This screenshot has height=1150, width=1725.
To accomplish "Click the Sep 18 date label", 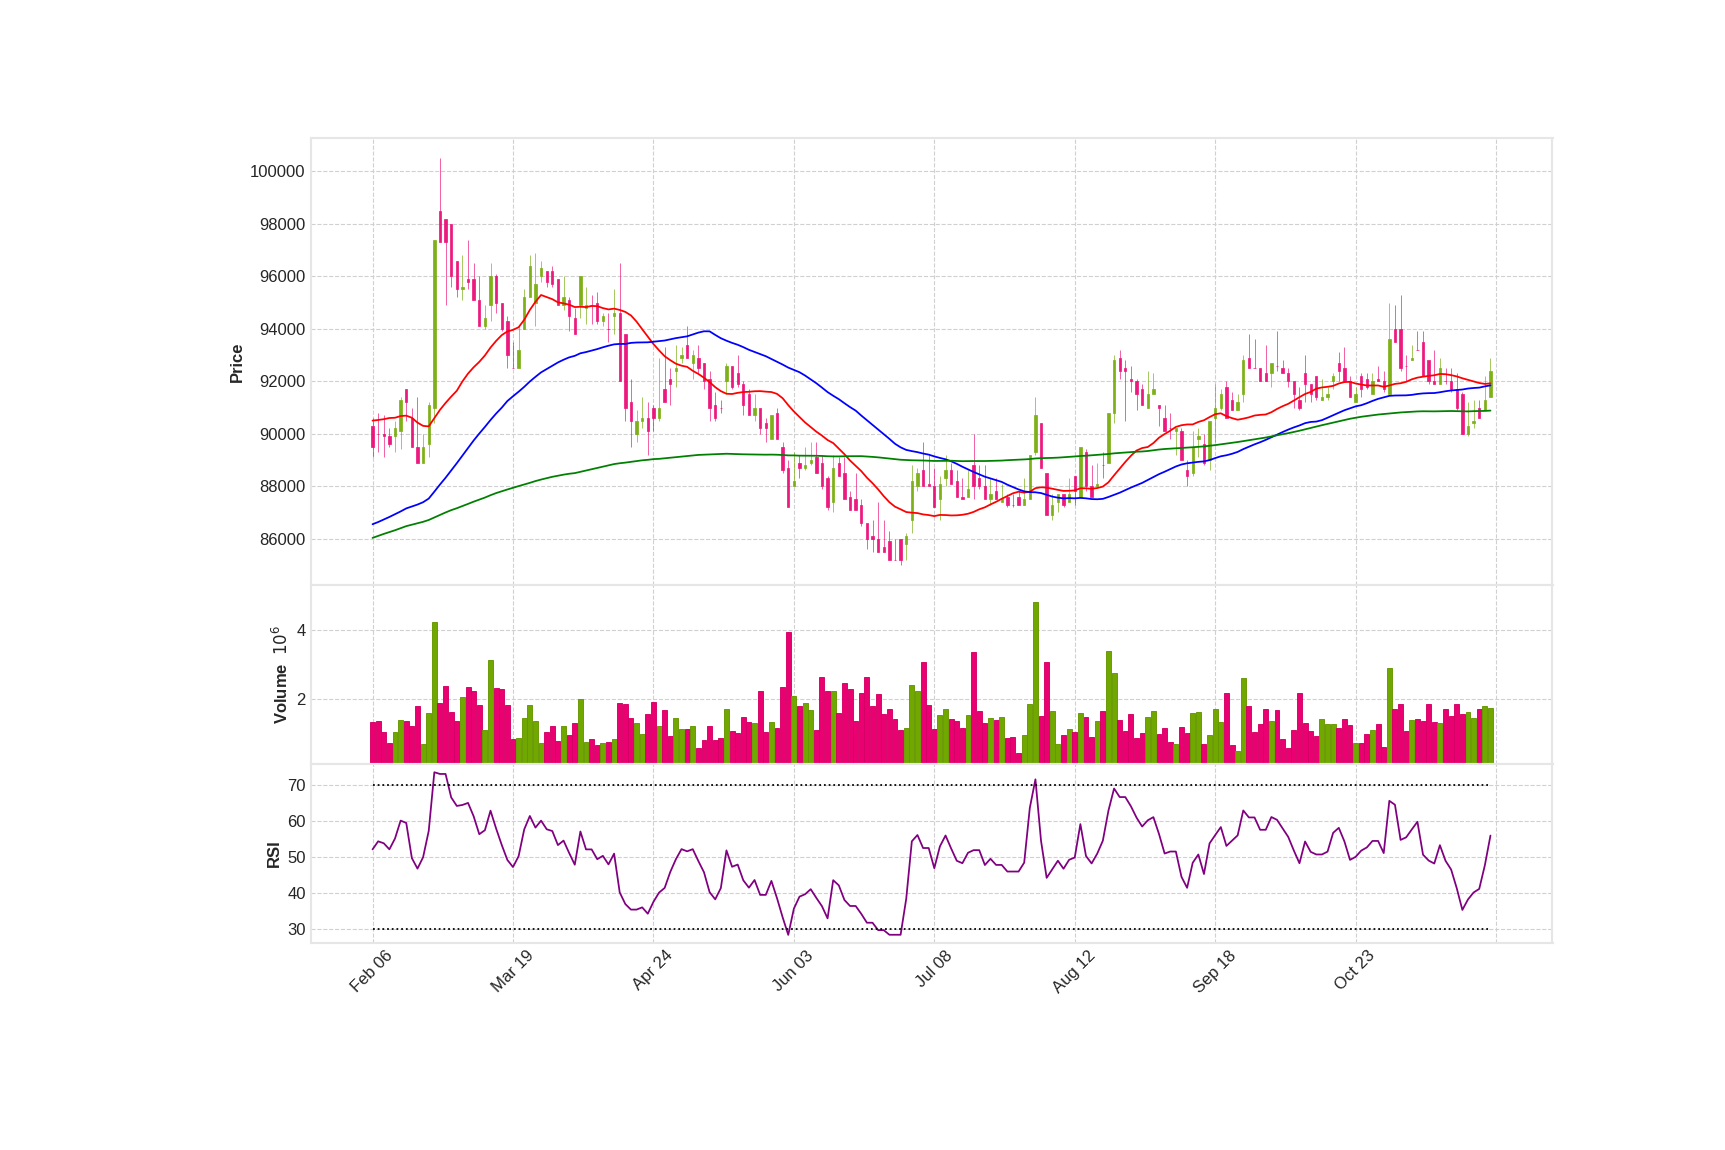I will (1214, 971).
